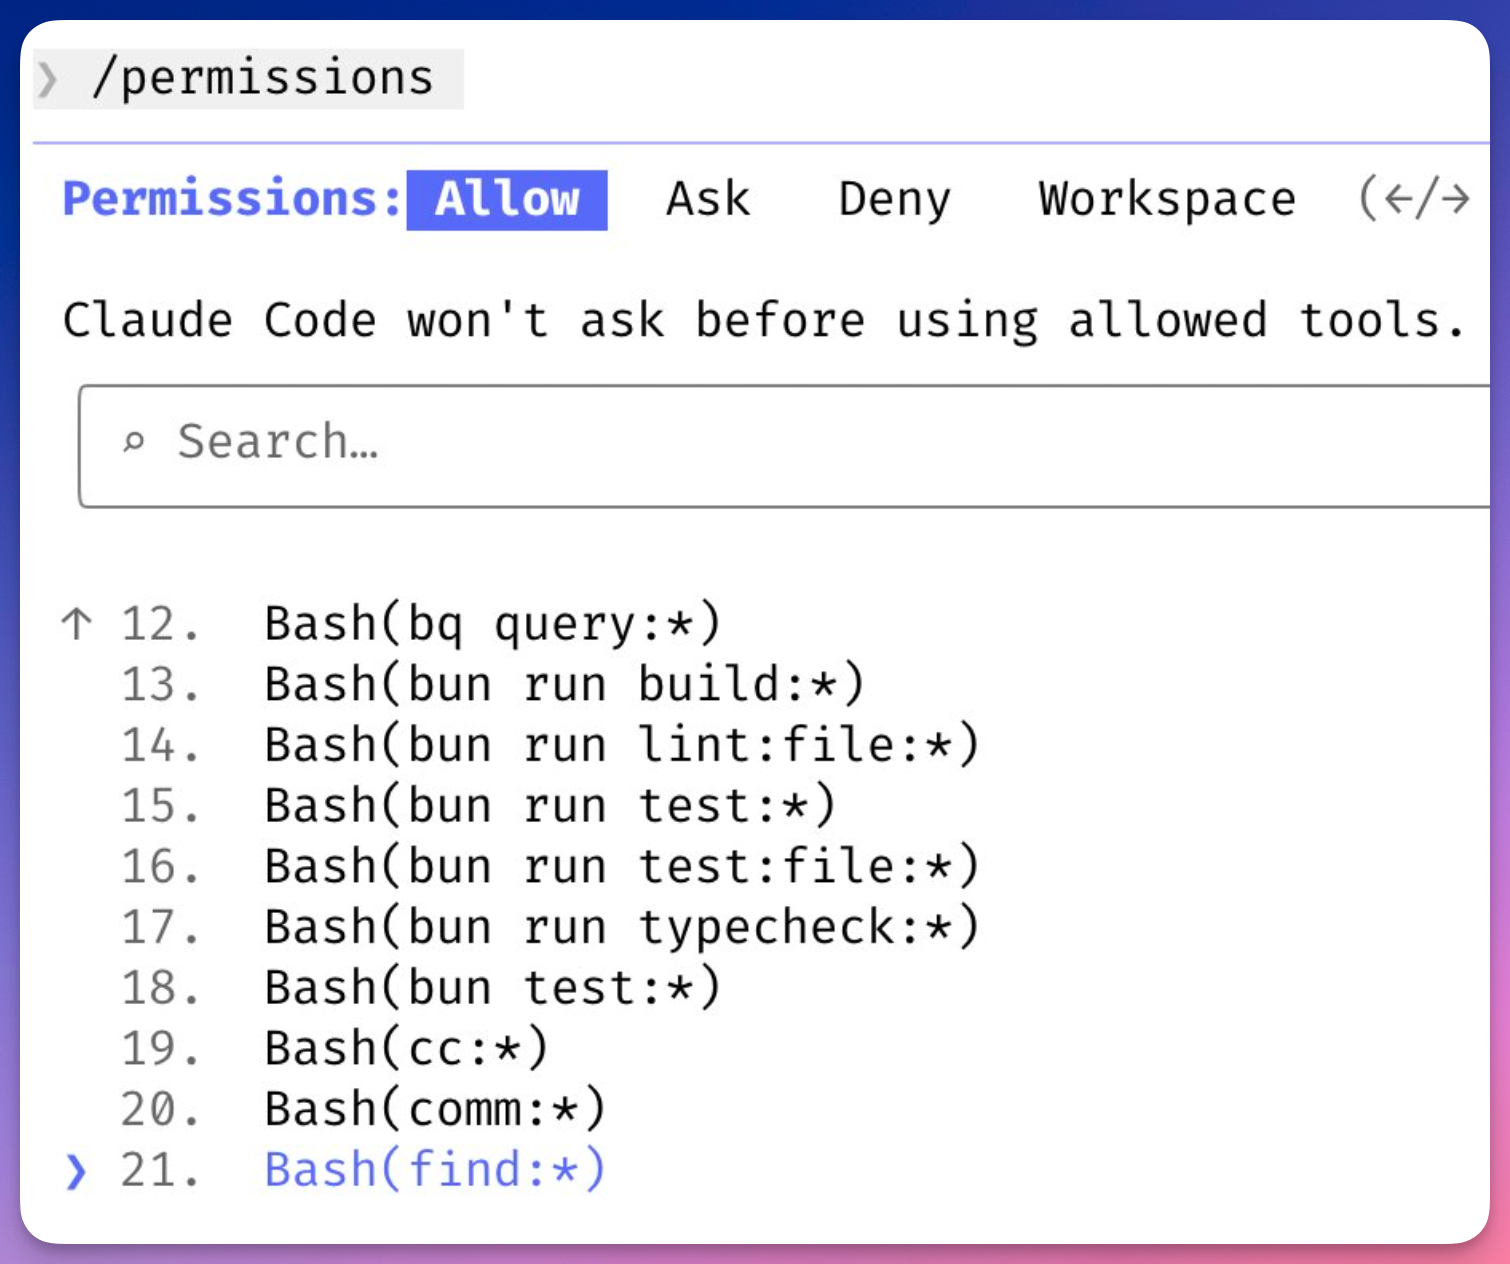Click the blue selection chevron at item 21

coord(76,1171)
